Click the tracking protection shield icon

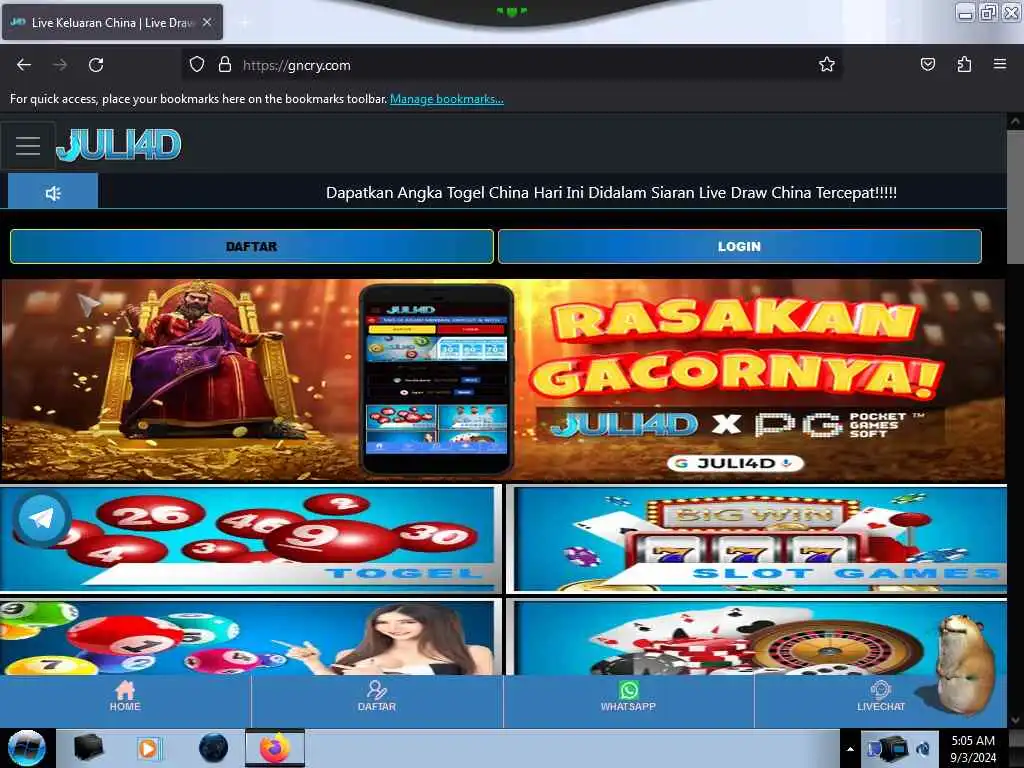[x=197, y=65]
